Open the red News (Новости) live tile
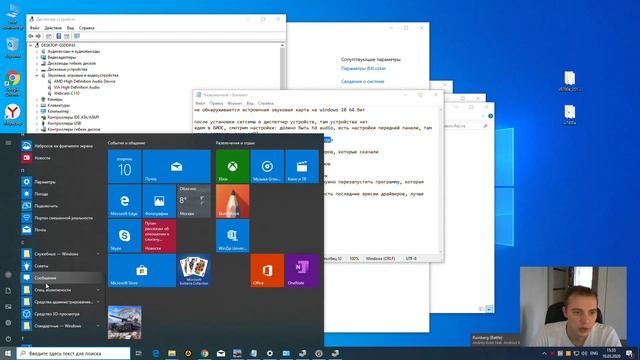Screen dimensions: 640x360 159,236
